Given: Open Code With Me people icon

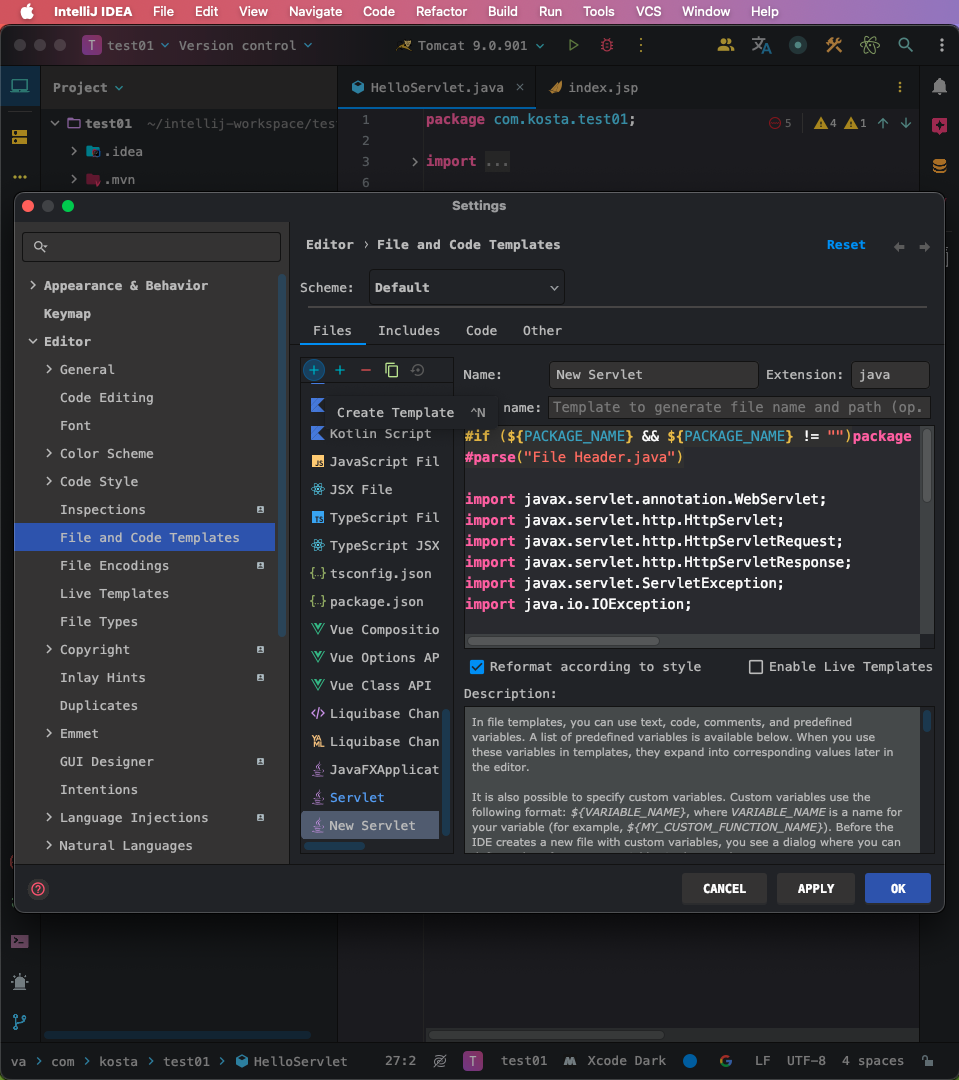Looking at the screenshot, I should 725,45.
